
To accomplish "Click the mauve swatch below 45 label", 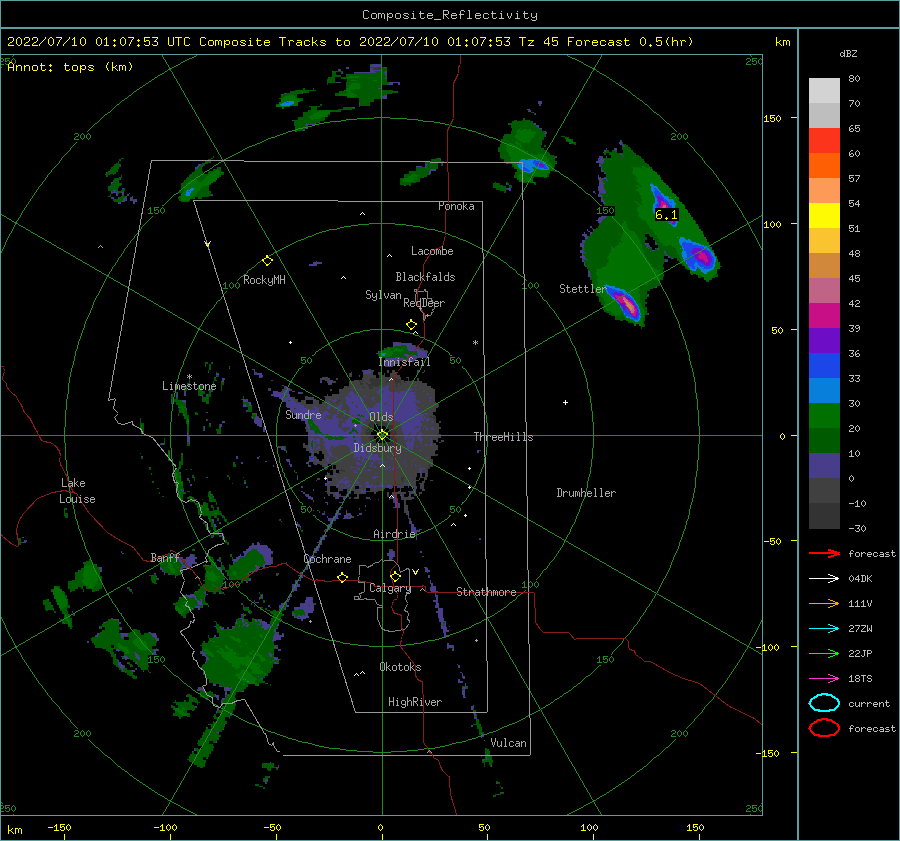I will 824,290.
